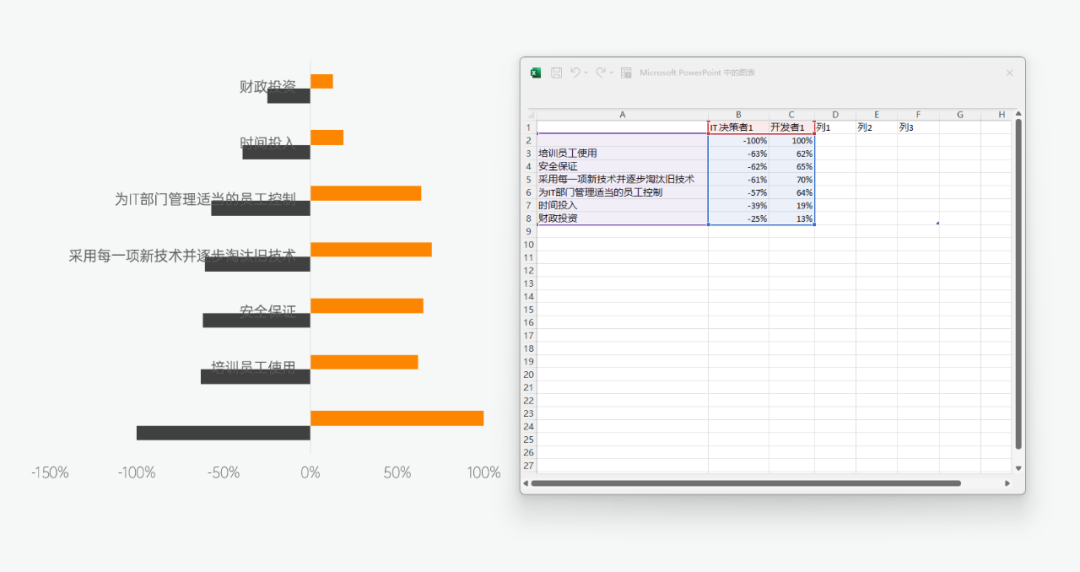Image resolution: width=1080 pixels, height=572 pixels.
Task: Click the Select All corner of the sheet
Action: tap(530, 114)
